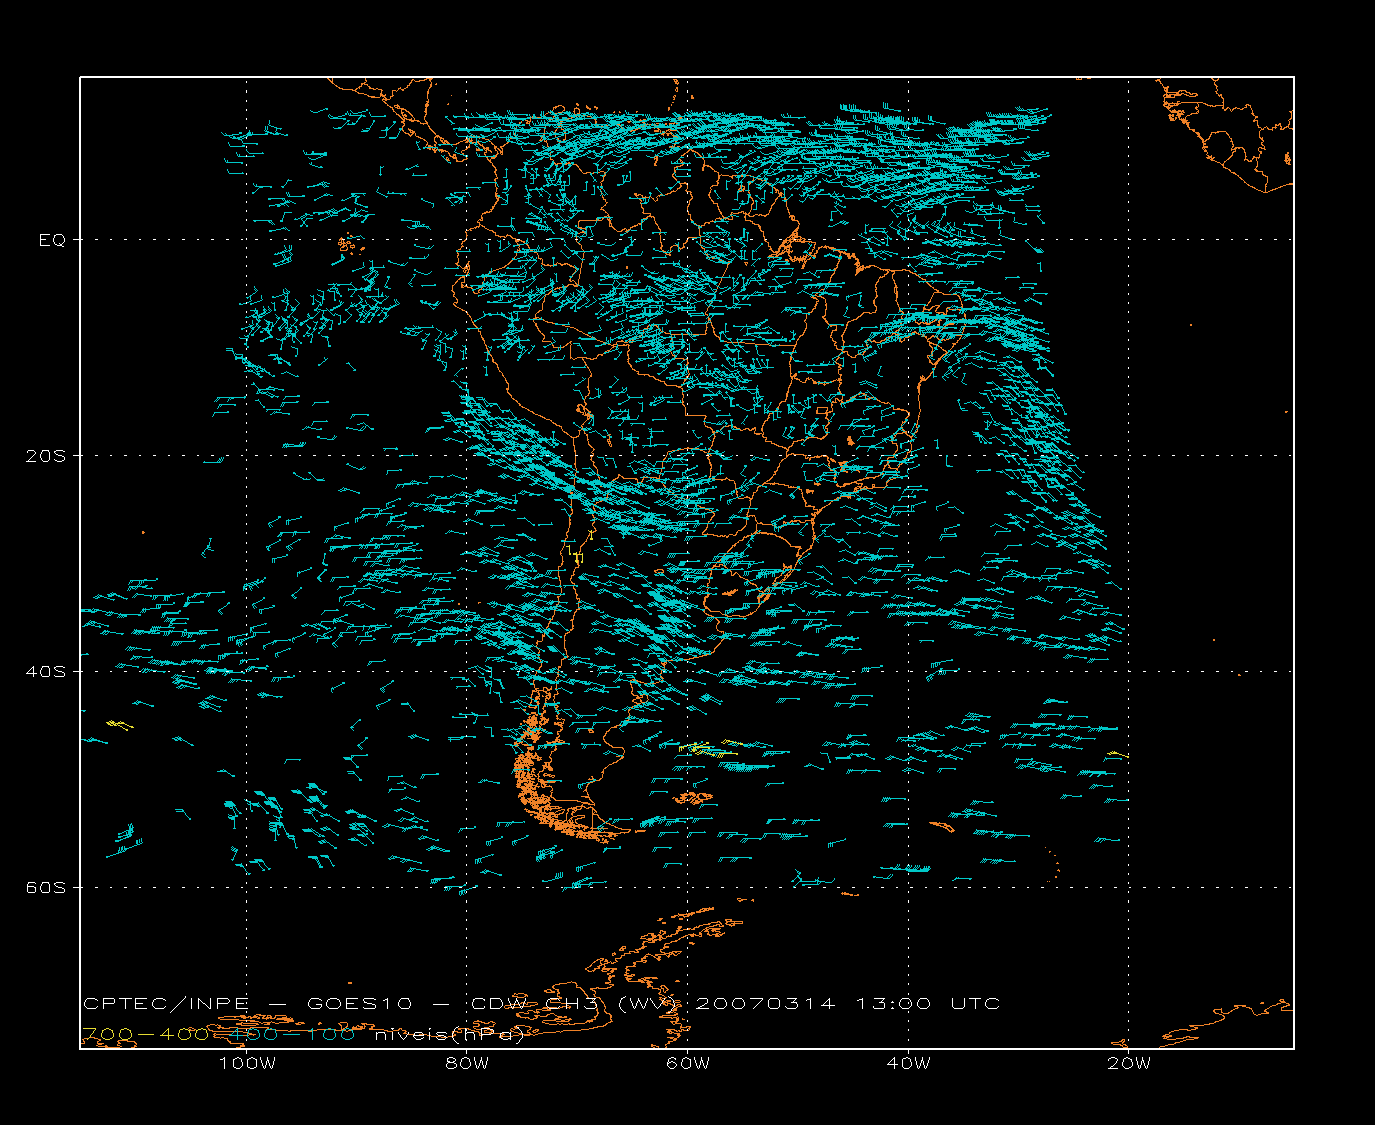Click the 60S latitude label
Viewport: 1375px width, 1125px height.
(x=46, y=887)
